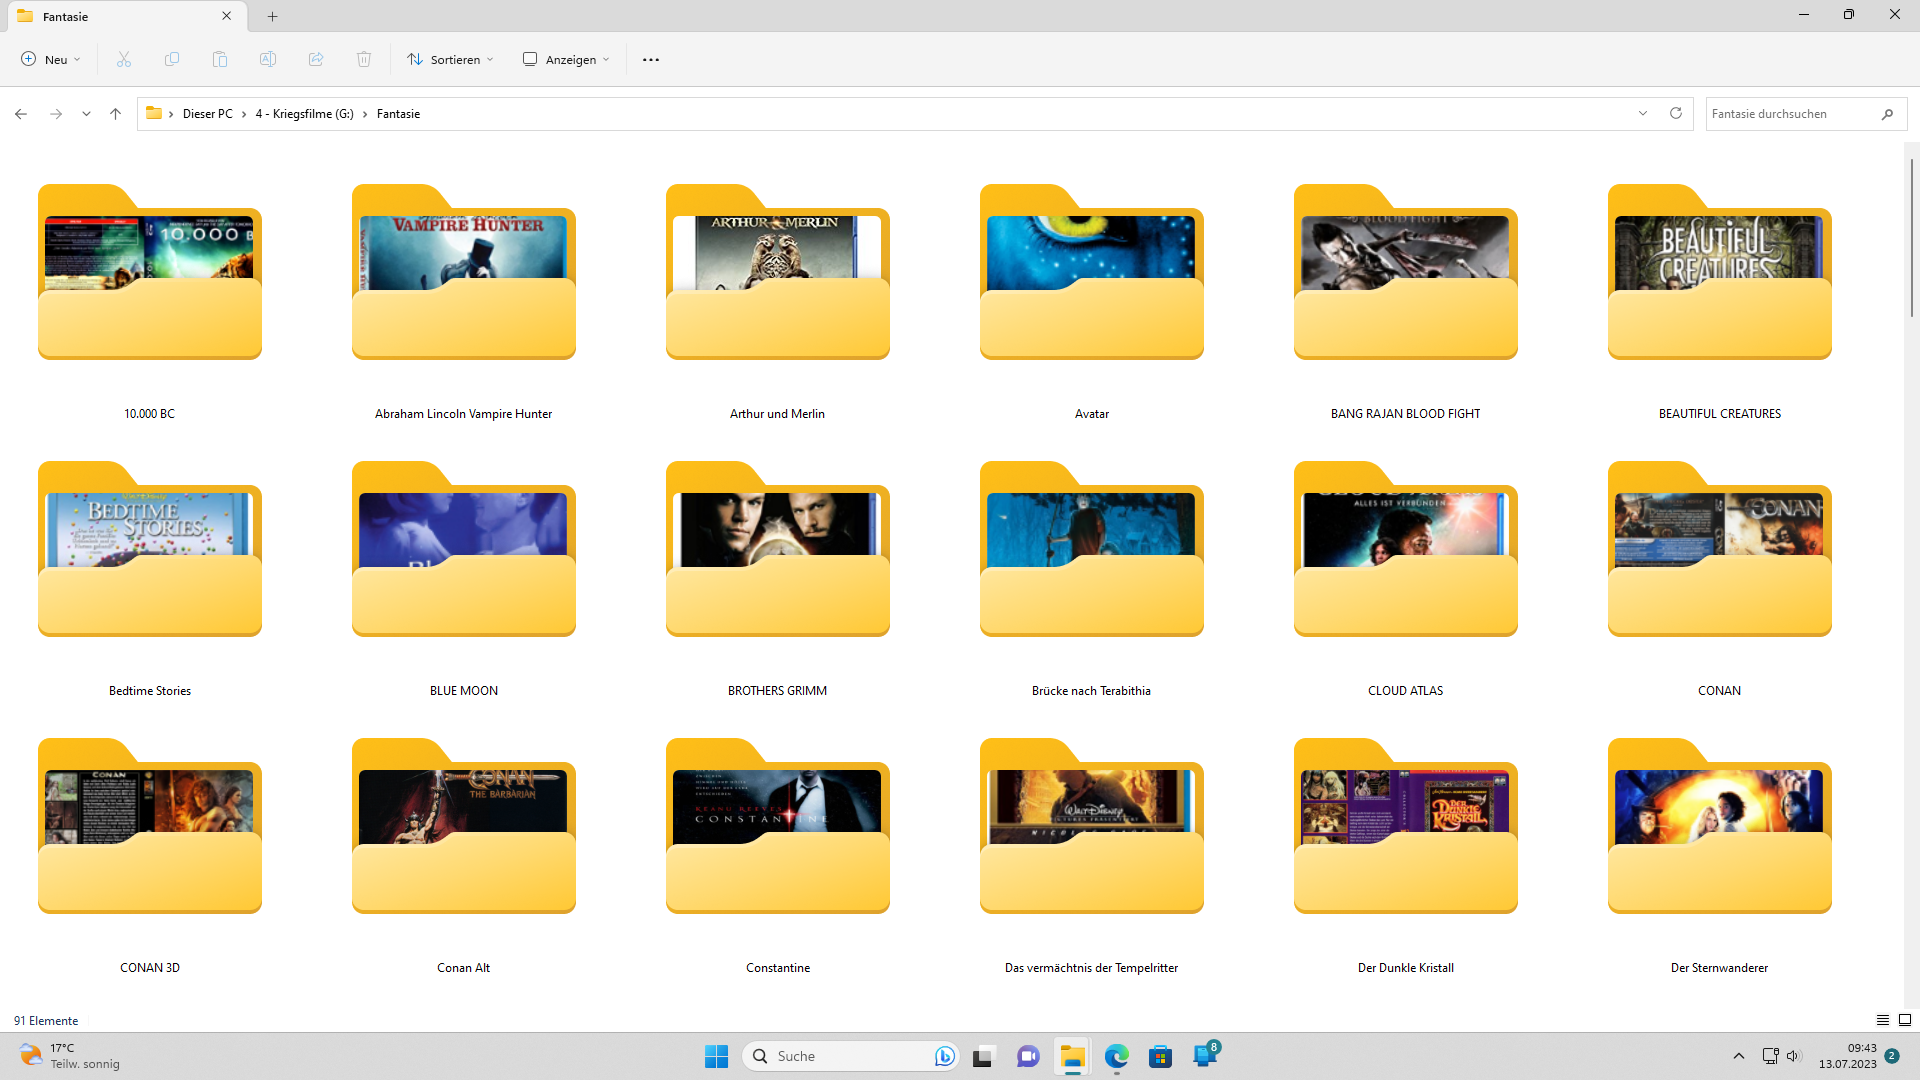The height and width of the screenshot is (1080, 1920).
Task: Go to 4 - Kriegsfilme (G:) breadcrumb
Action: [x=304, y=114]
